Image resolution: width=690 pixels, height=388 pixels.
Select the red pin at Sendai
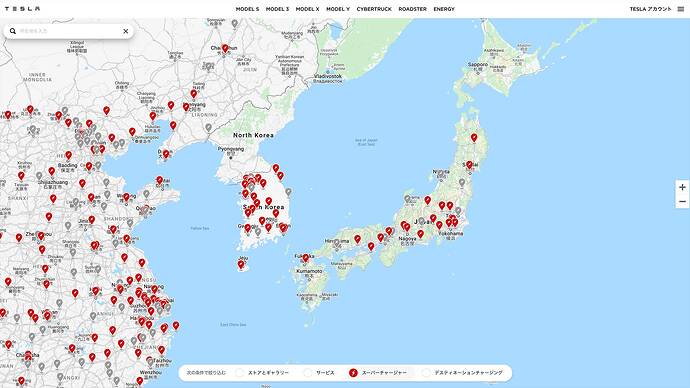point(469,165)
